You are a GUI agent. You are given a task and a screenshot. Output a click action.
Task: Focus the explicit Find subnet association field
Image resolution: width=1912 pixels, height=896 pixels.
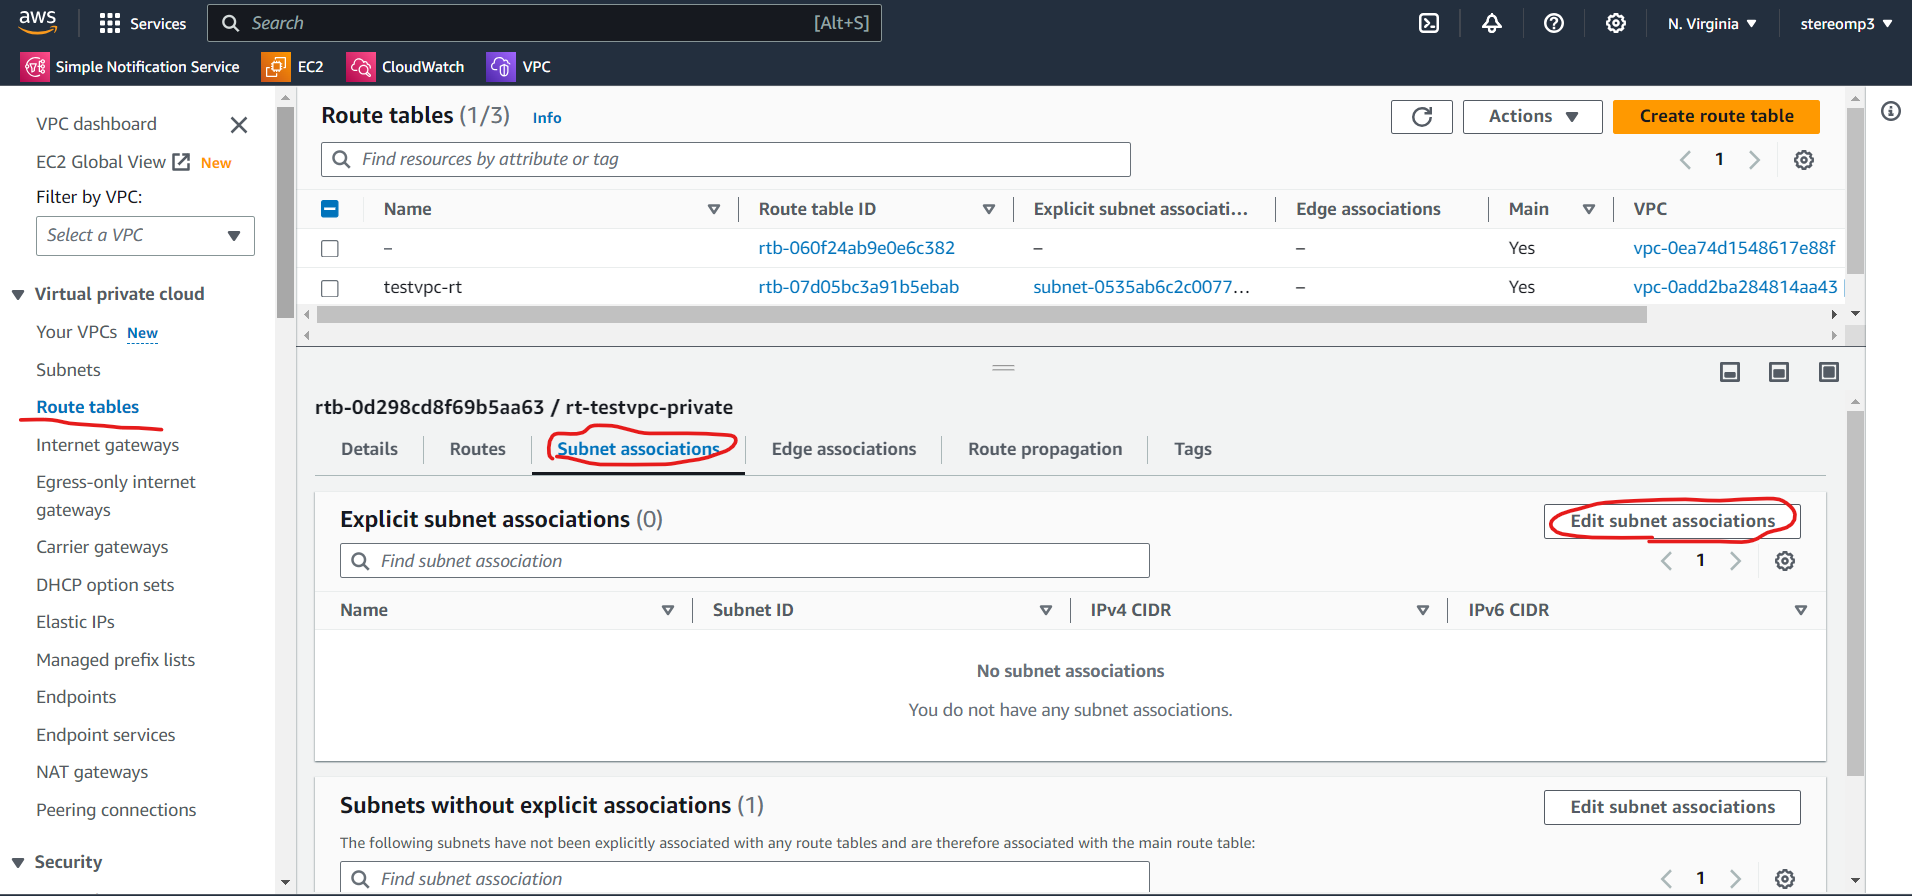pos(745,561)
